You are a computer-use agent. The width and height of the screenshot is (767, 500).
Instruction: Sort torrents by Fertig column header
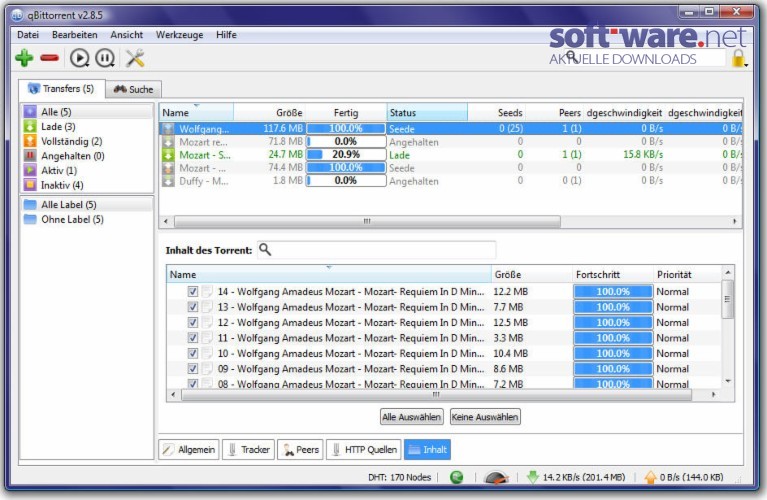346,113
